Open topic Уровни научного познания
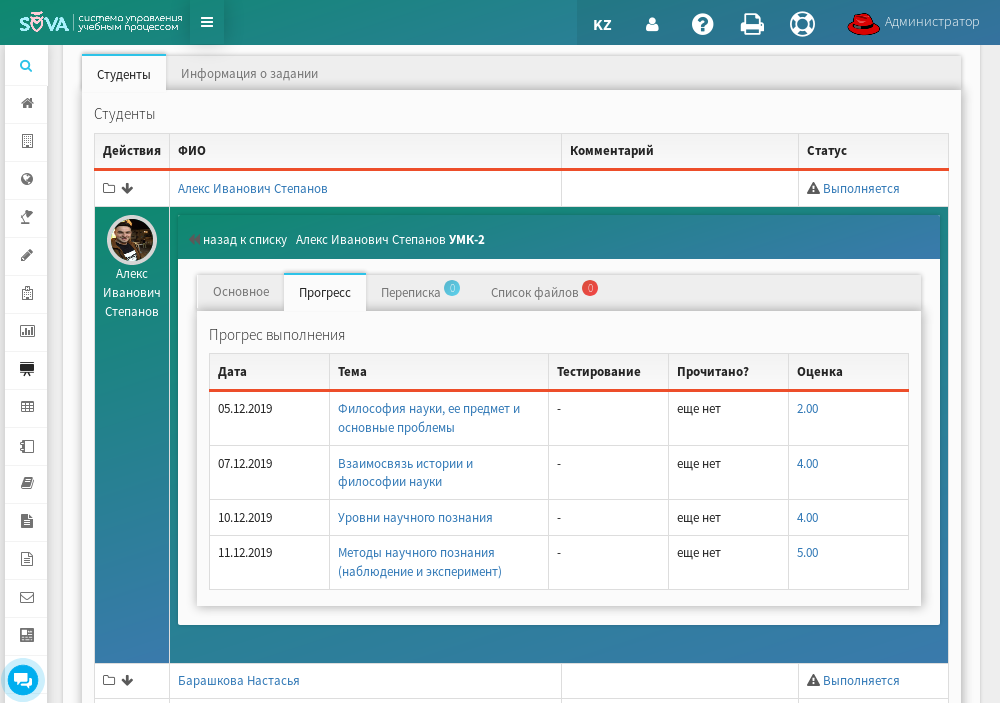Screen dimensions: 1000x703 click(415, 518)
